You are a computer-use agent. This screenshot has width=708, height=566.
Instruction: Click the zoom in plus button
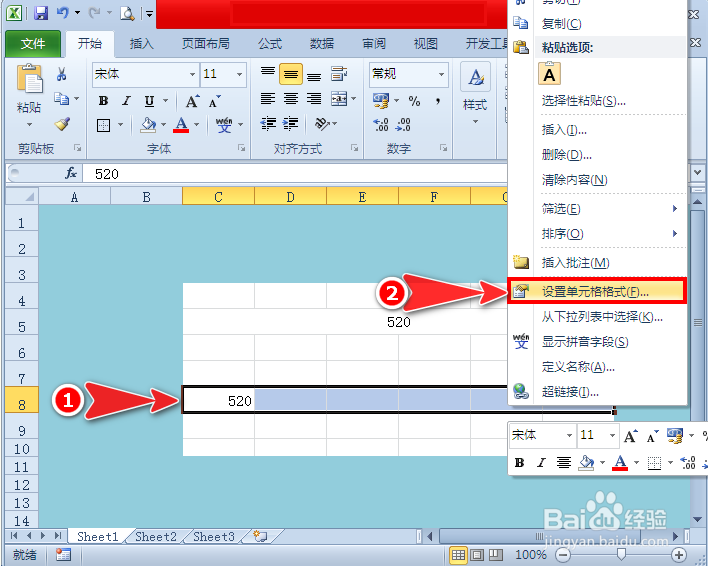(679, 554)
